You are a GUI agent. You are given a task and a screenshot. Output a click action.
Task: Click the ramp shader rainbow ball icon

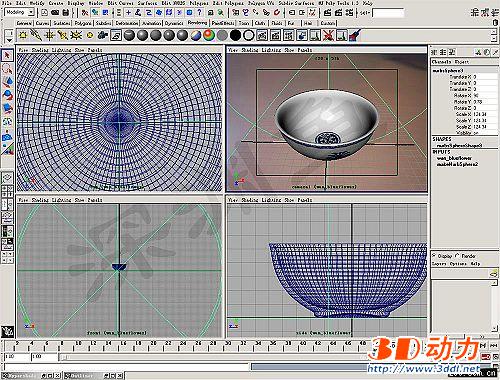coord(209,35)
